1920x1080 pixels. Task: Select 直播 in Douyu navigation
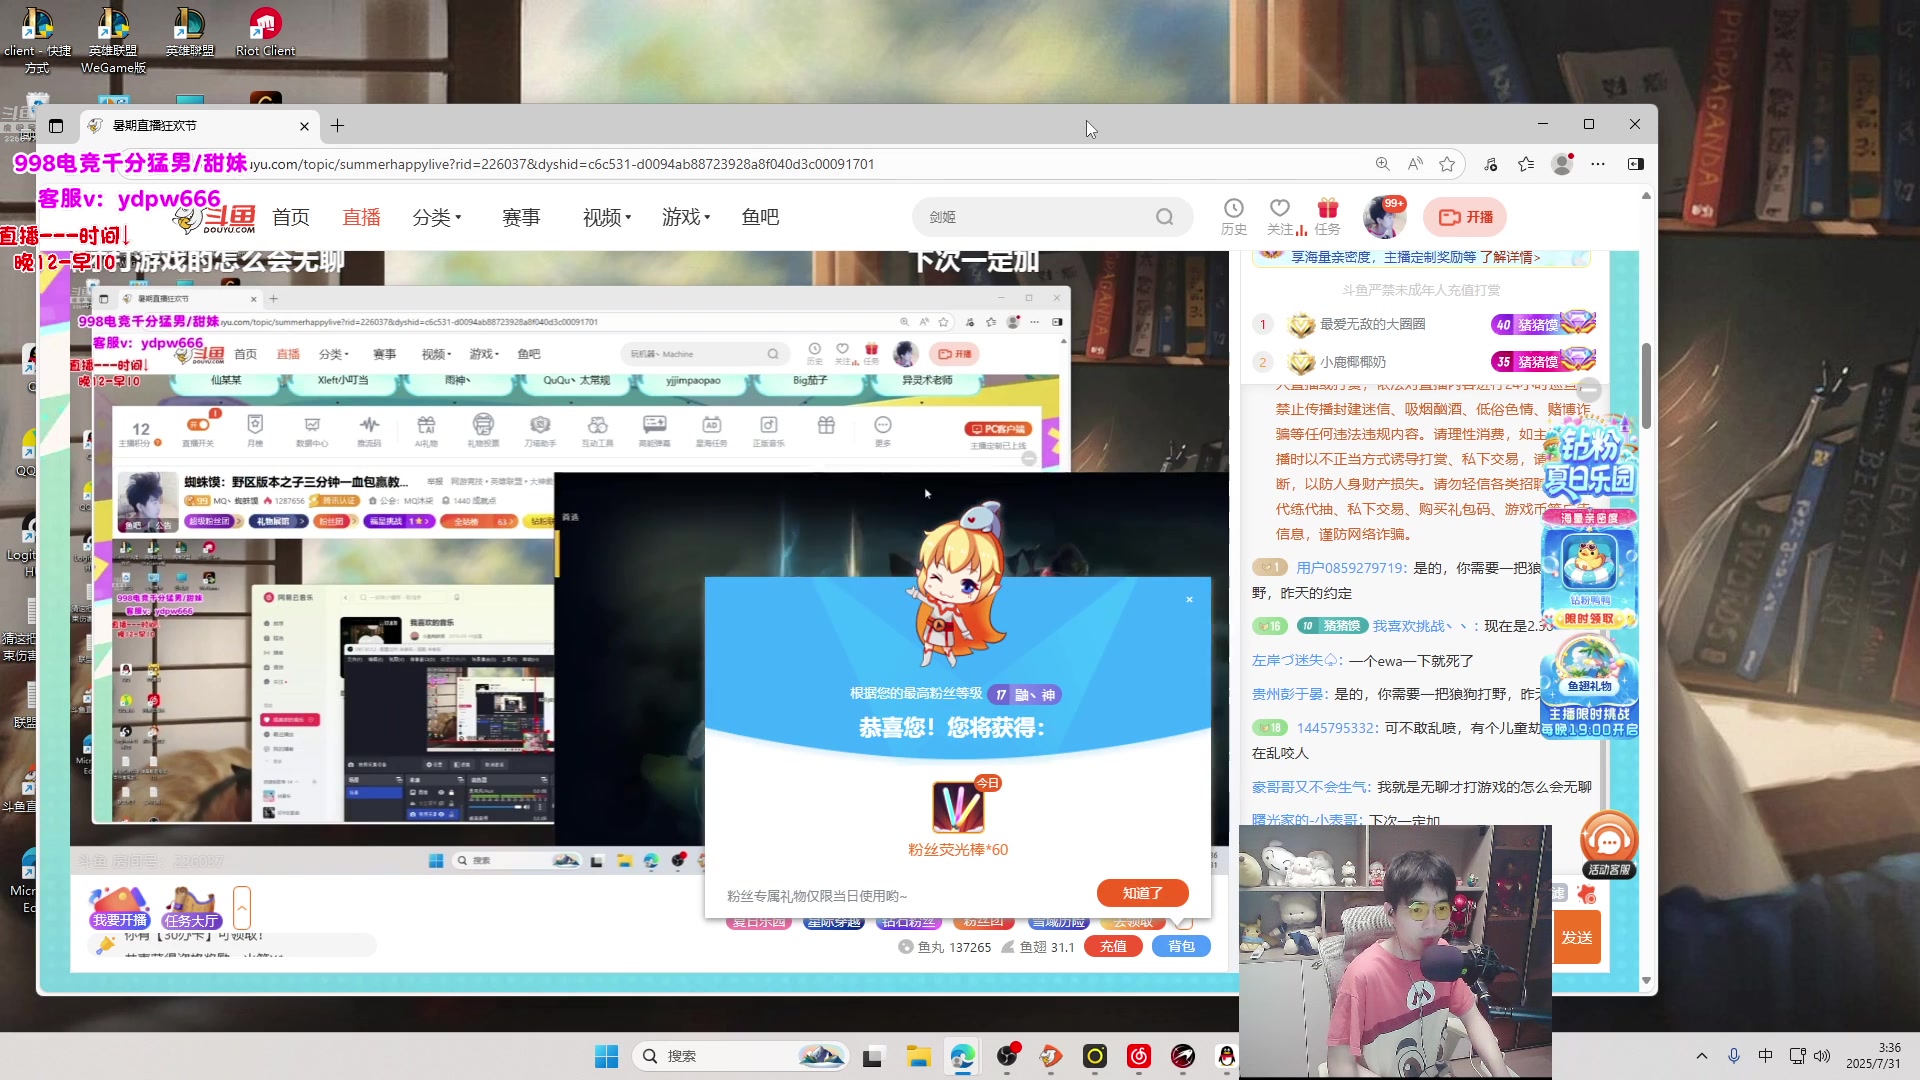pyautogui.click(x=361, y=217)
